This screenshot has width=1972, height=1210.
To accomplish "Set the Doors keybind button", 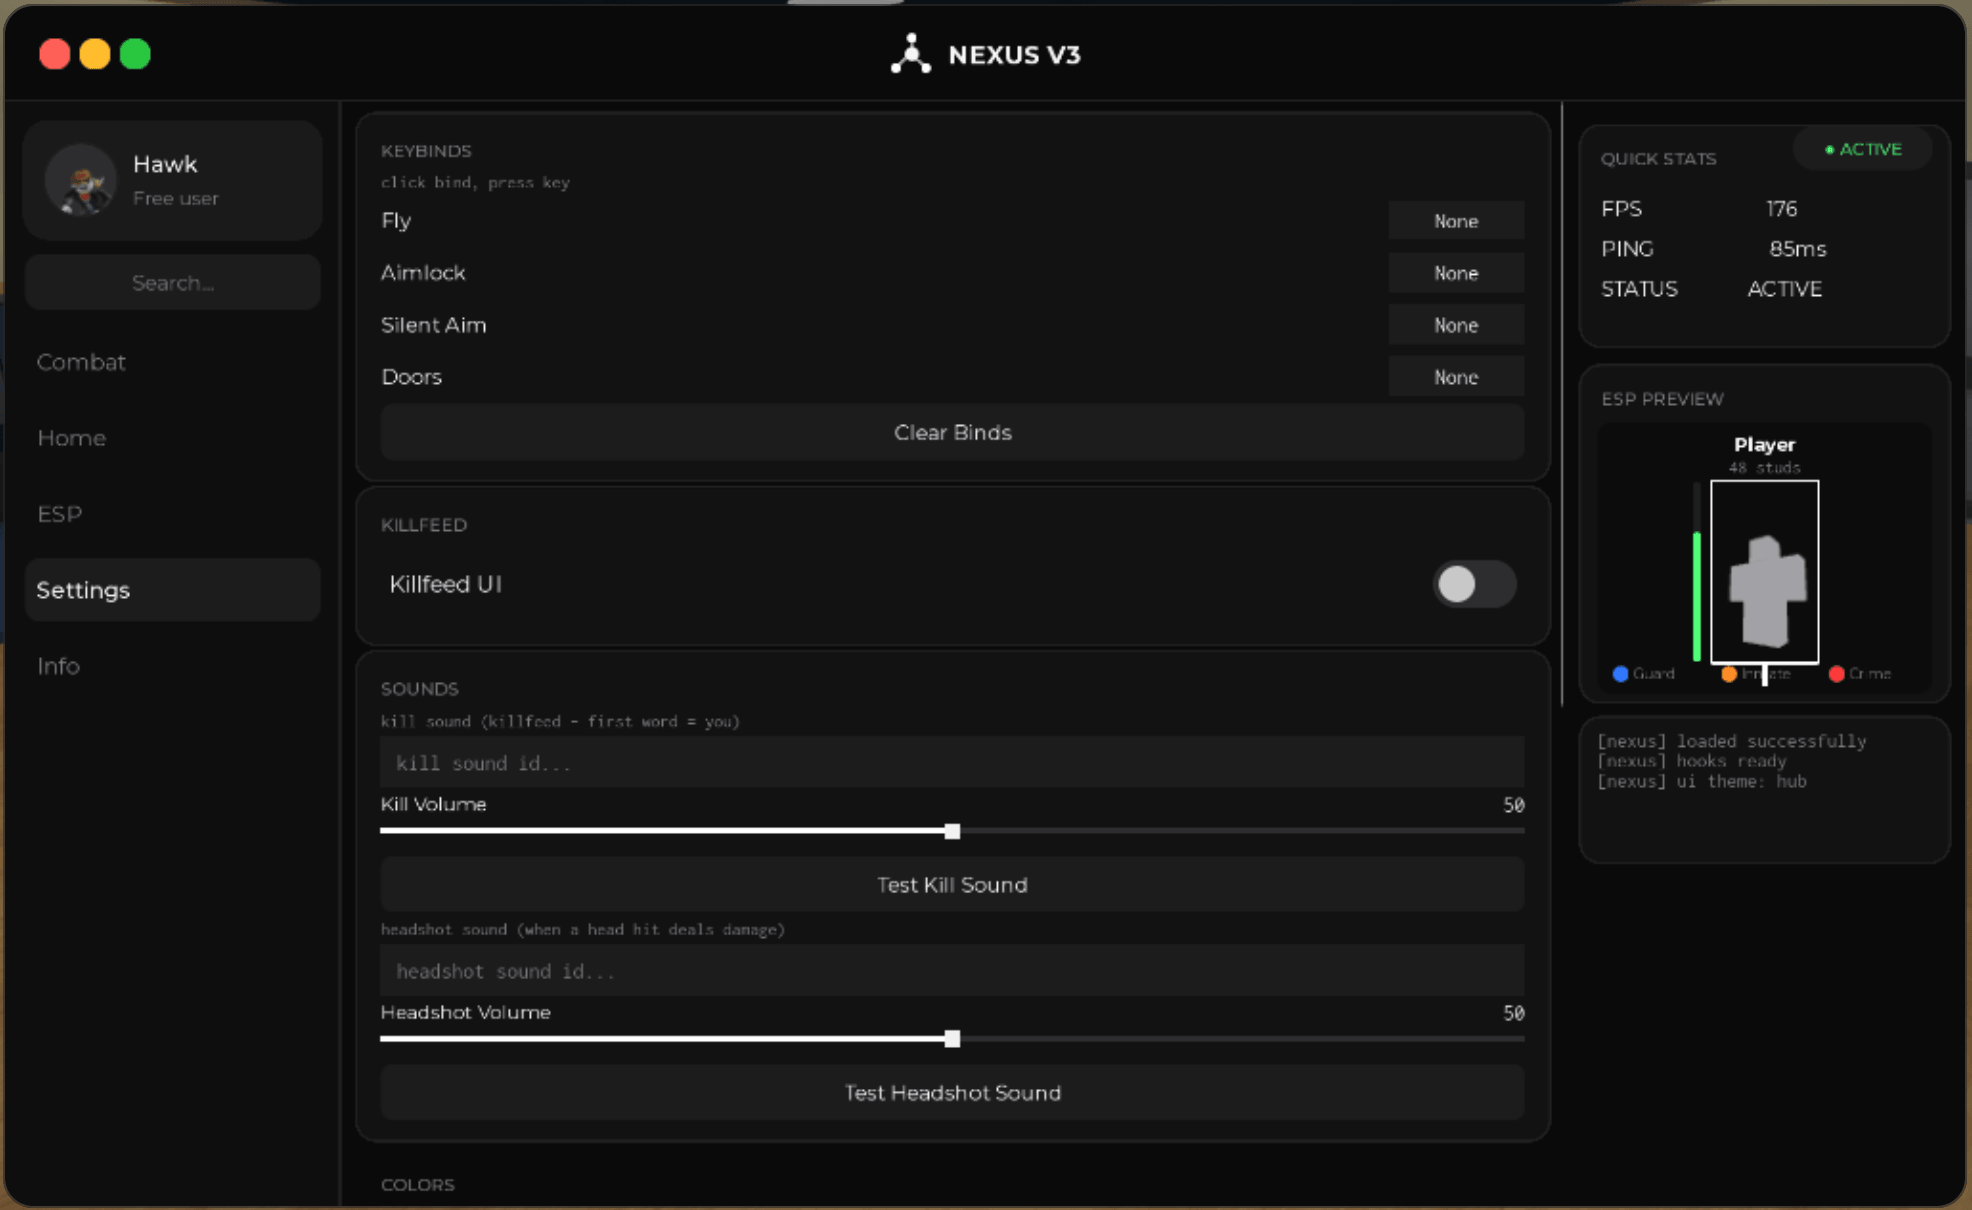I will click(x=1456, y=377).
